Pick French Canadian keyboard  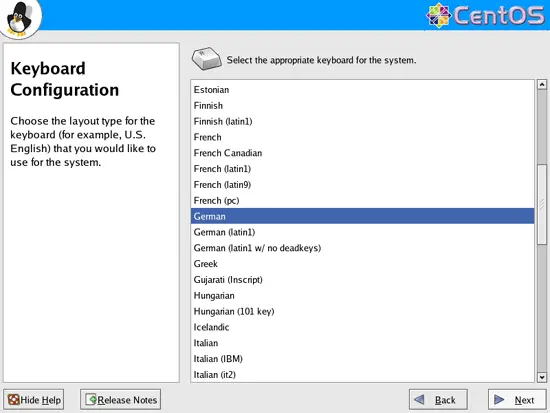(x=362, y=153)
